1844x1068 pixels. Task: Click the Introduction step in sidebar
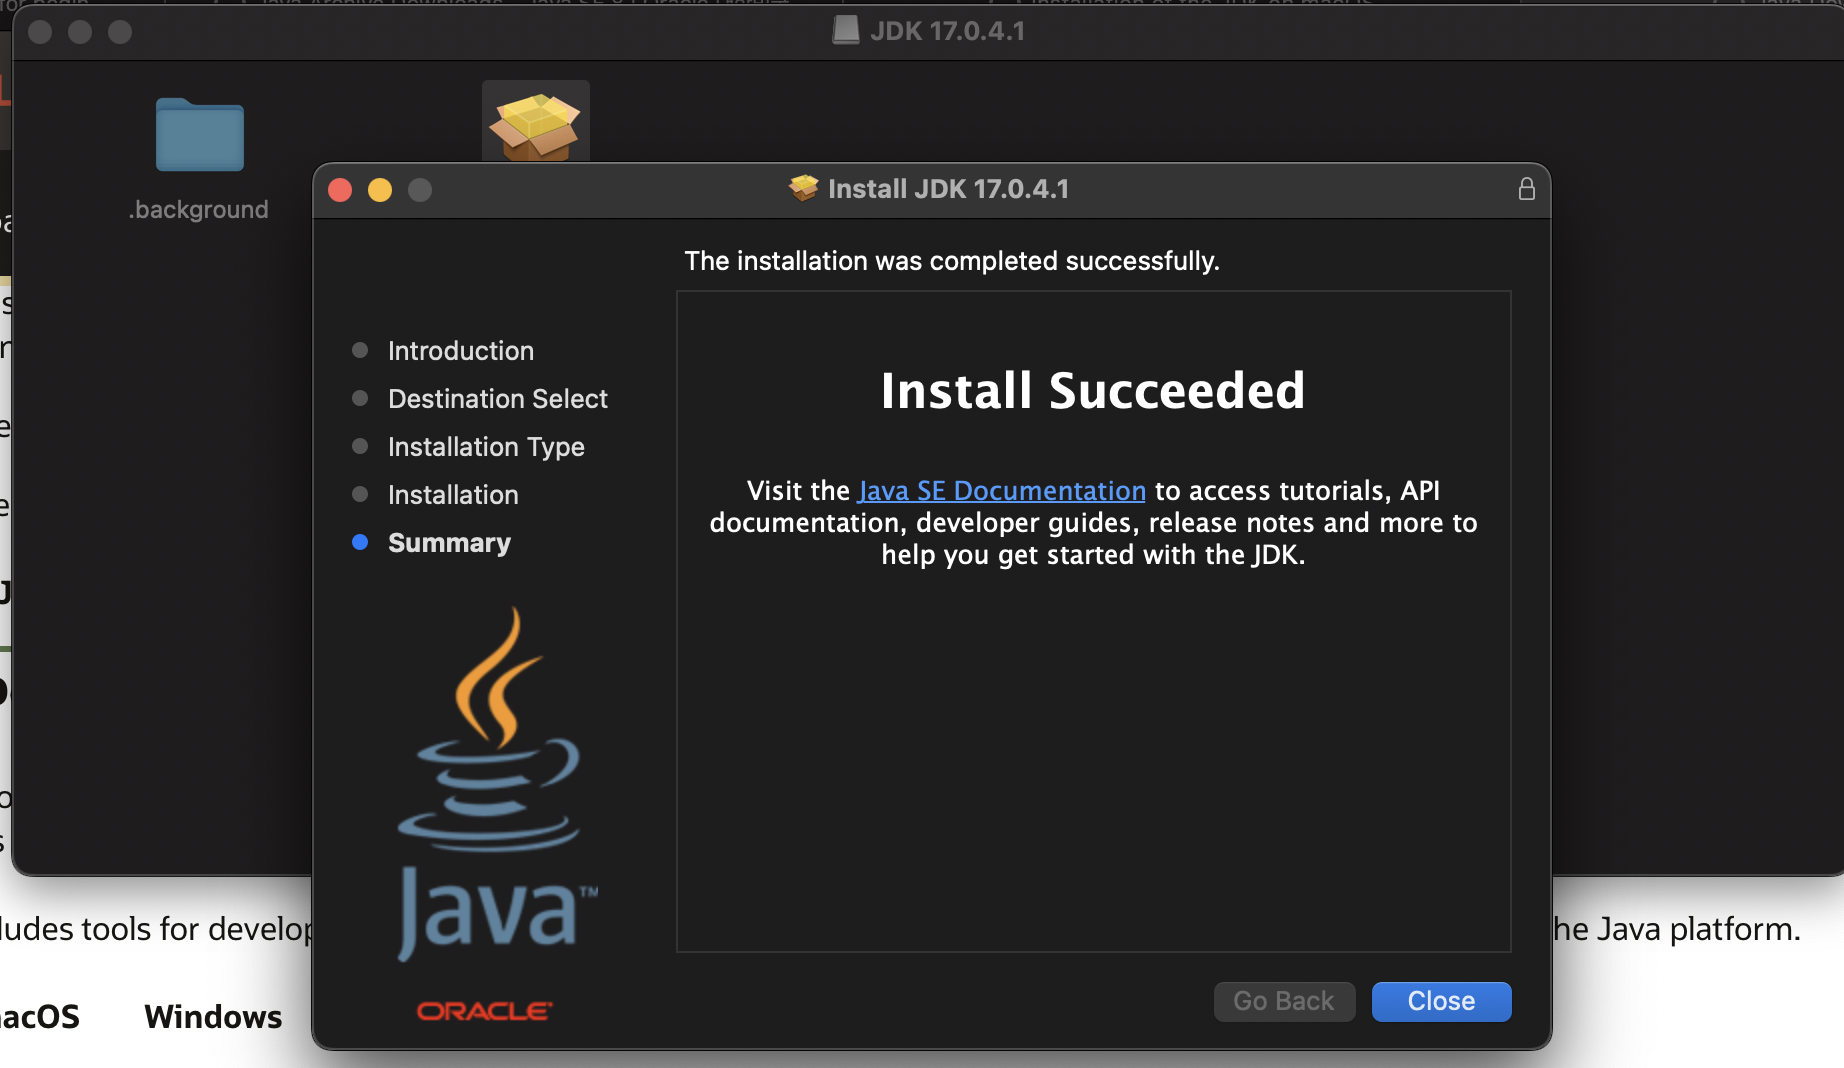coord(461,351)
